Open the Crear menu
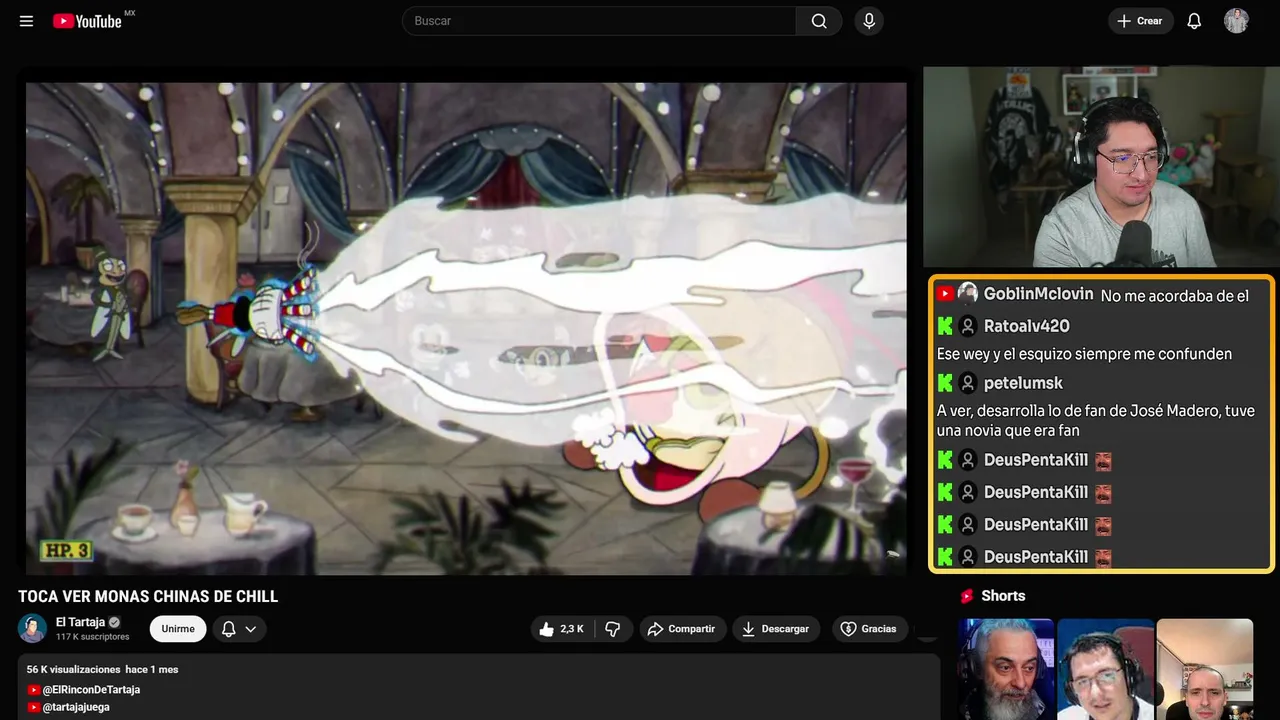This screenshot has width=1280, height=720. pos(1140,21)
